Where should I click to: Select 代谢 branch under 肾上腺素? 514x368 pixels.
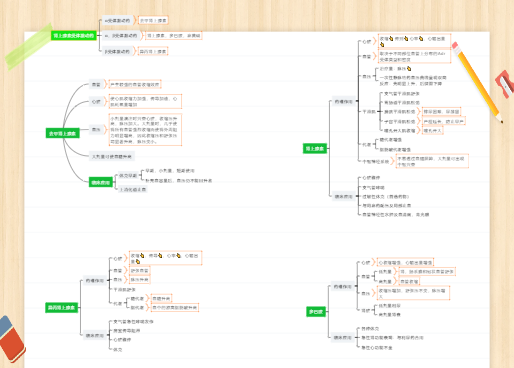point(367,145)
